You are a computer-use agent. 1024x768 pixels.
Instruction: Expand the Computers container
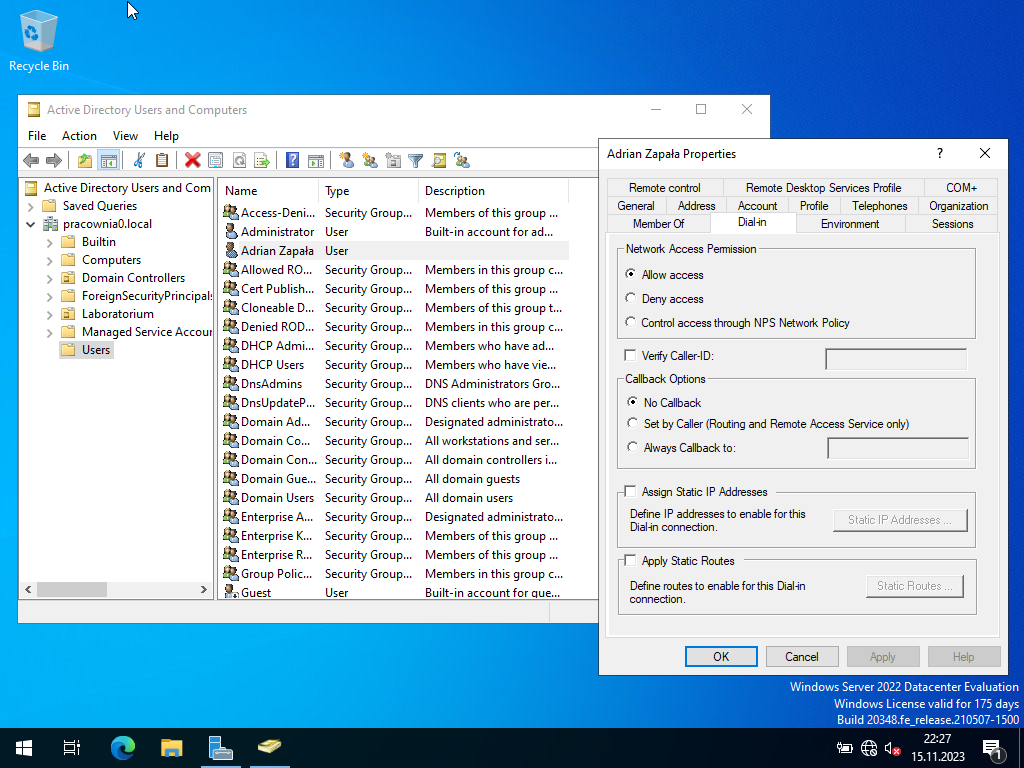[50, 261]
